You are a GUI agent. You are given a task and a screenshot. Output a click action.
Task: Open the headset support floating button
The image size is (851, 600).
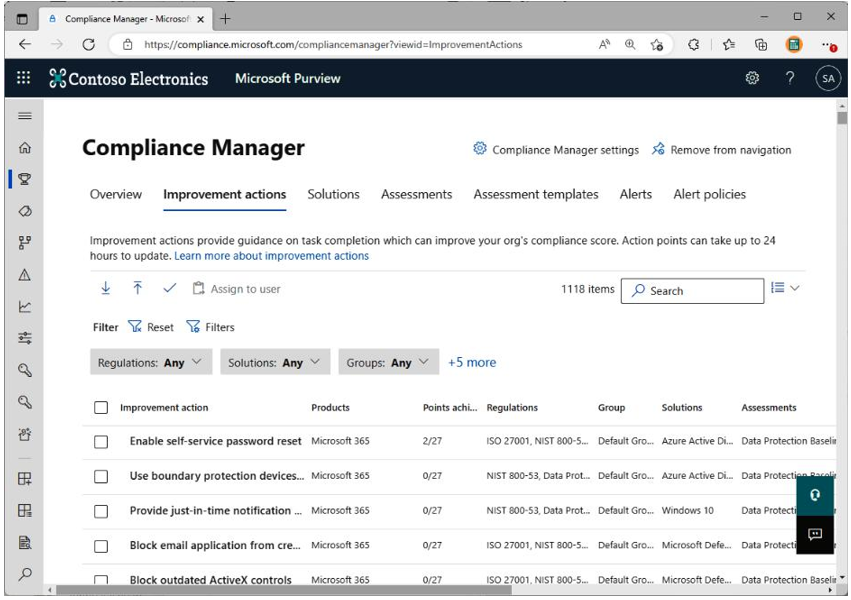point(815,495)
